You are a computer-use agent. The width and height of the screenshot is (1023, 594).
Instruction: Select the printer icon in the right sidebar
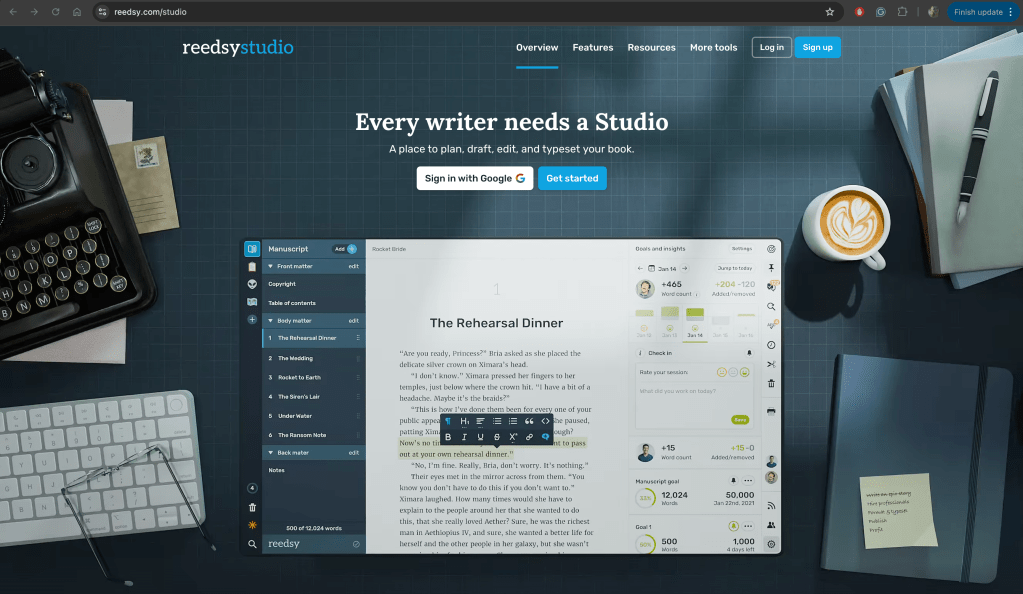pos(771,412)
